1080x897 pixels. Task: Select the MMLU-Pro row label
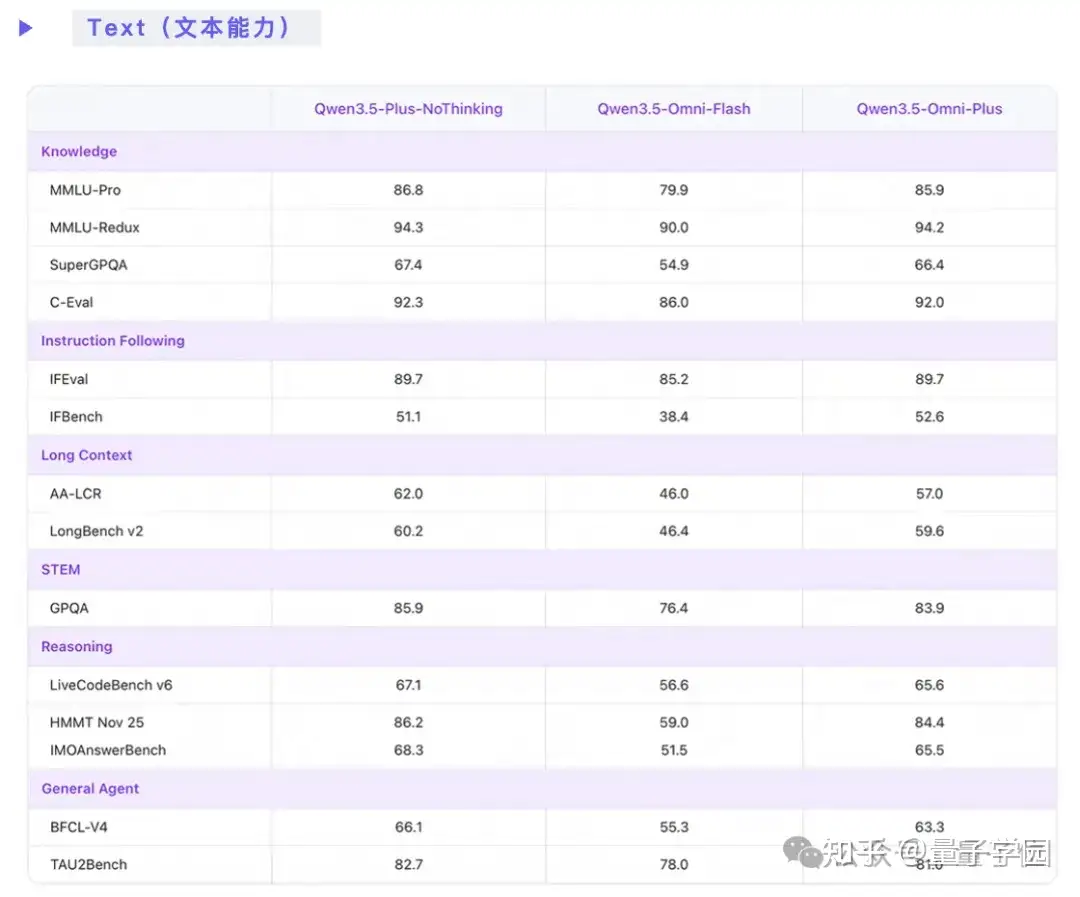click(85, 190)
